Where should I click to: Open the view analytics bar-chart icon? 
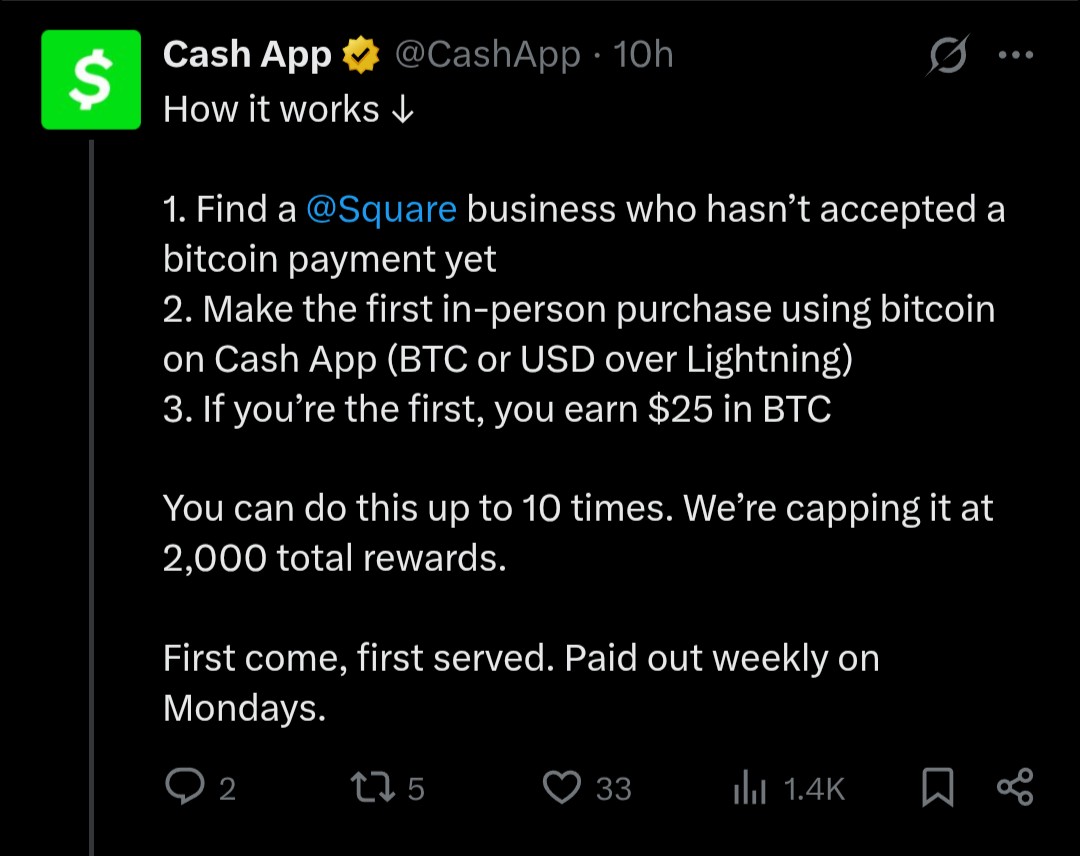click(749, 789)
